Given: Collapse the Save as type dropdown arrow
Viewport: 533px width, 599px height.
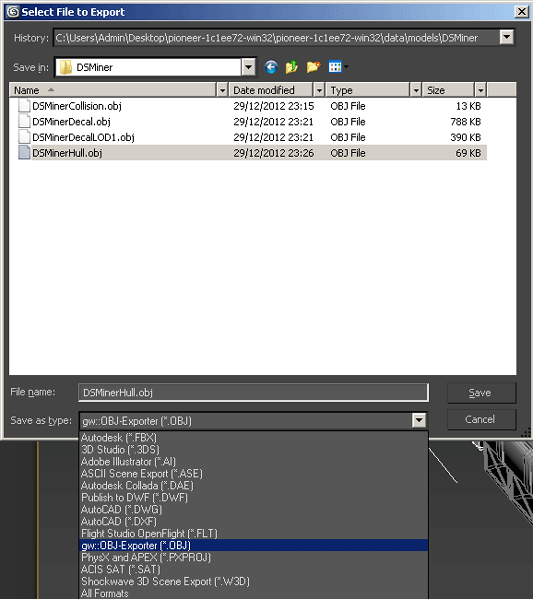Looking at the screenshot, I should pyautogui.click(x=419, y=421).
